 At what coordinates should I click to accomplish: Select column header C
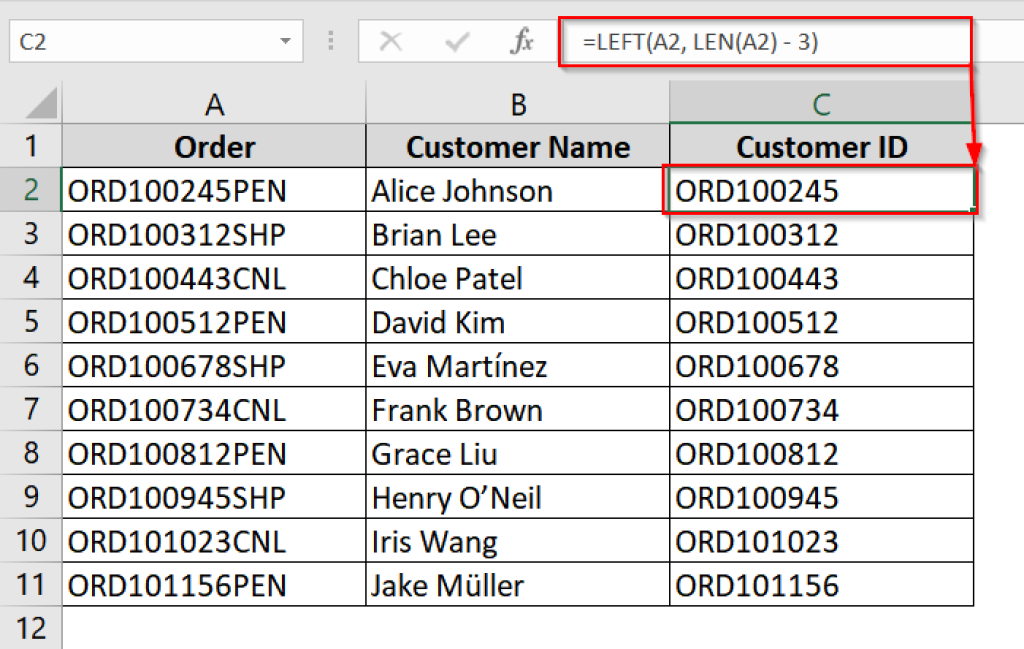(821, 103)
